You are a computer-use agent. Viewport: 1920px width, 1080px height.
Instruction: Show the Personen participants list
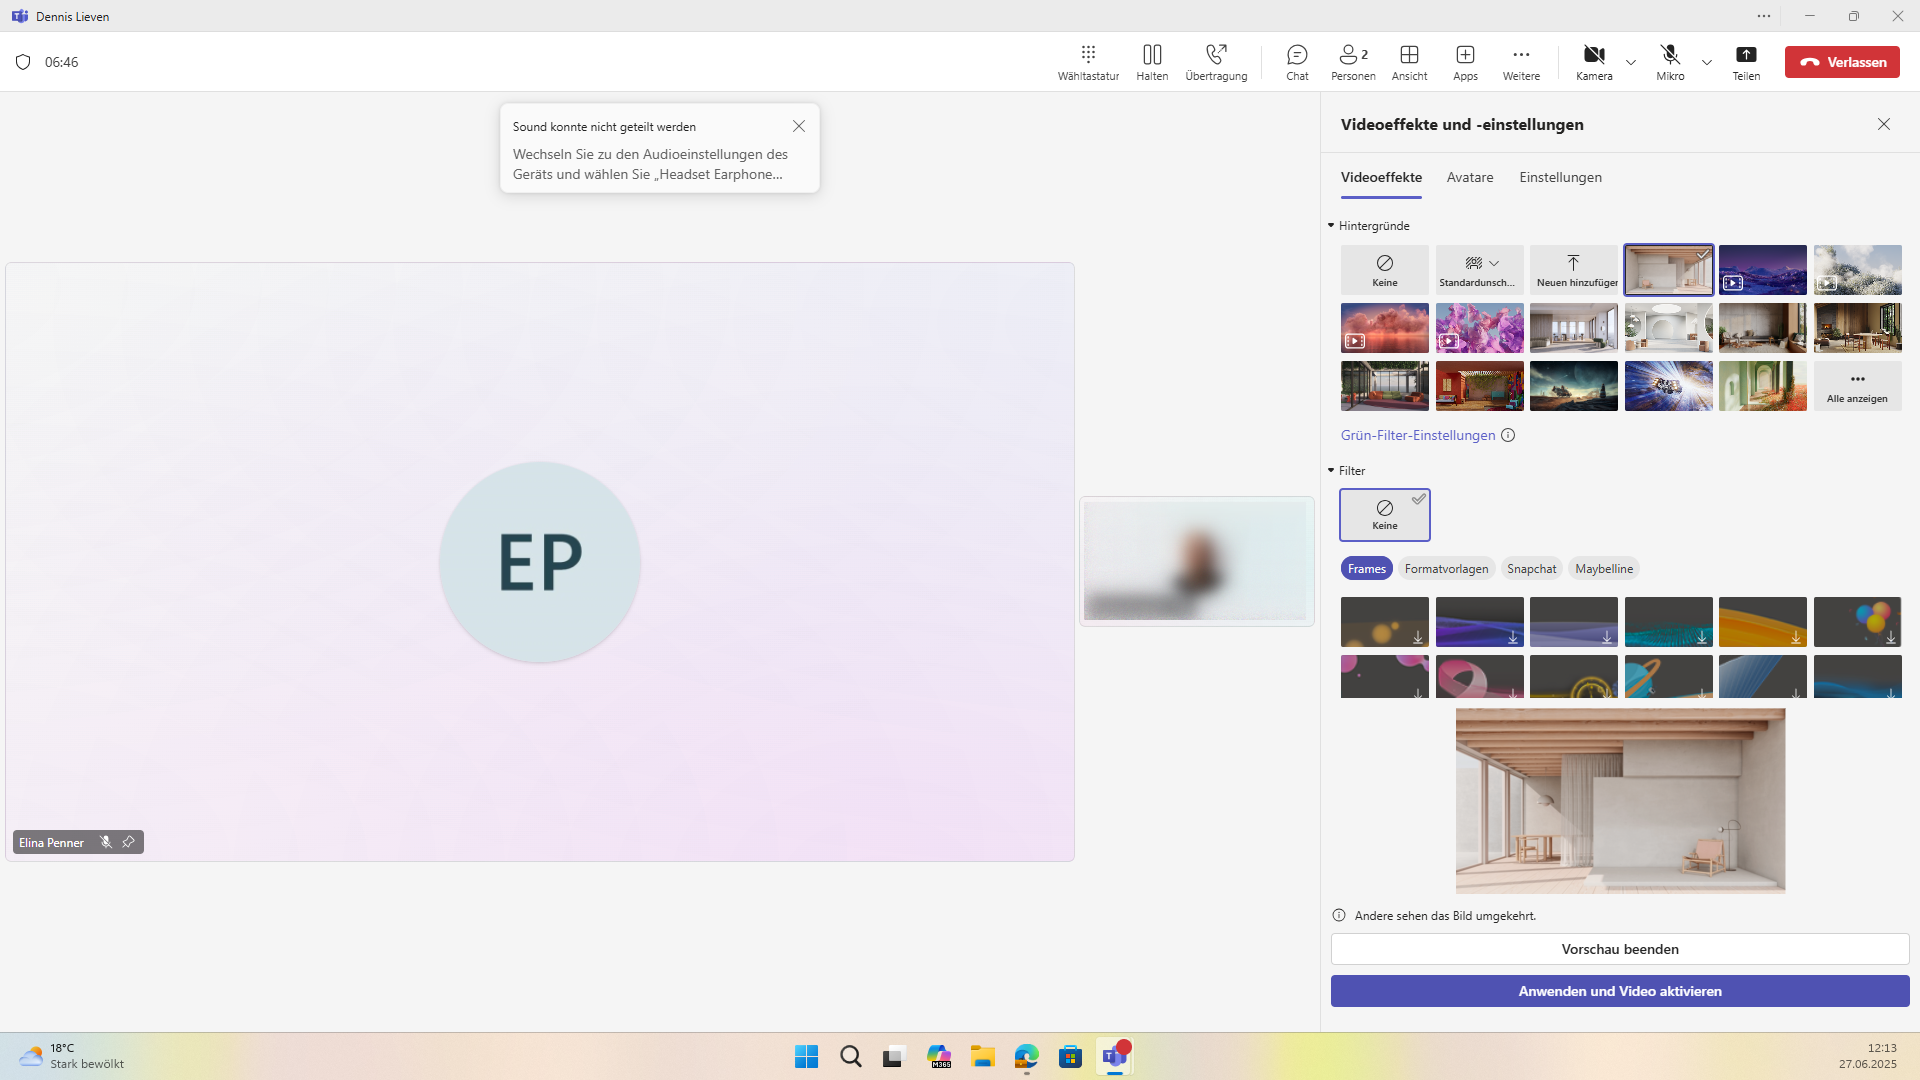pyautogui.click(x=1353, y=61)
